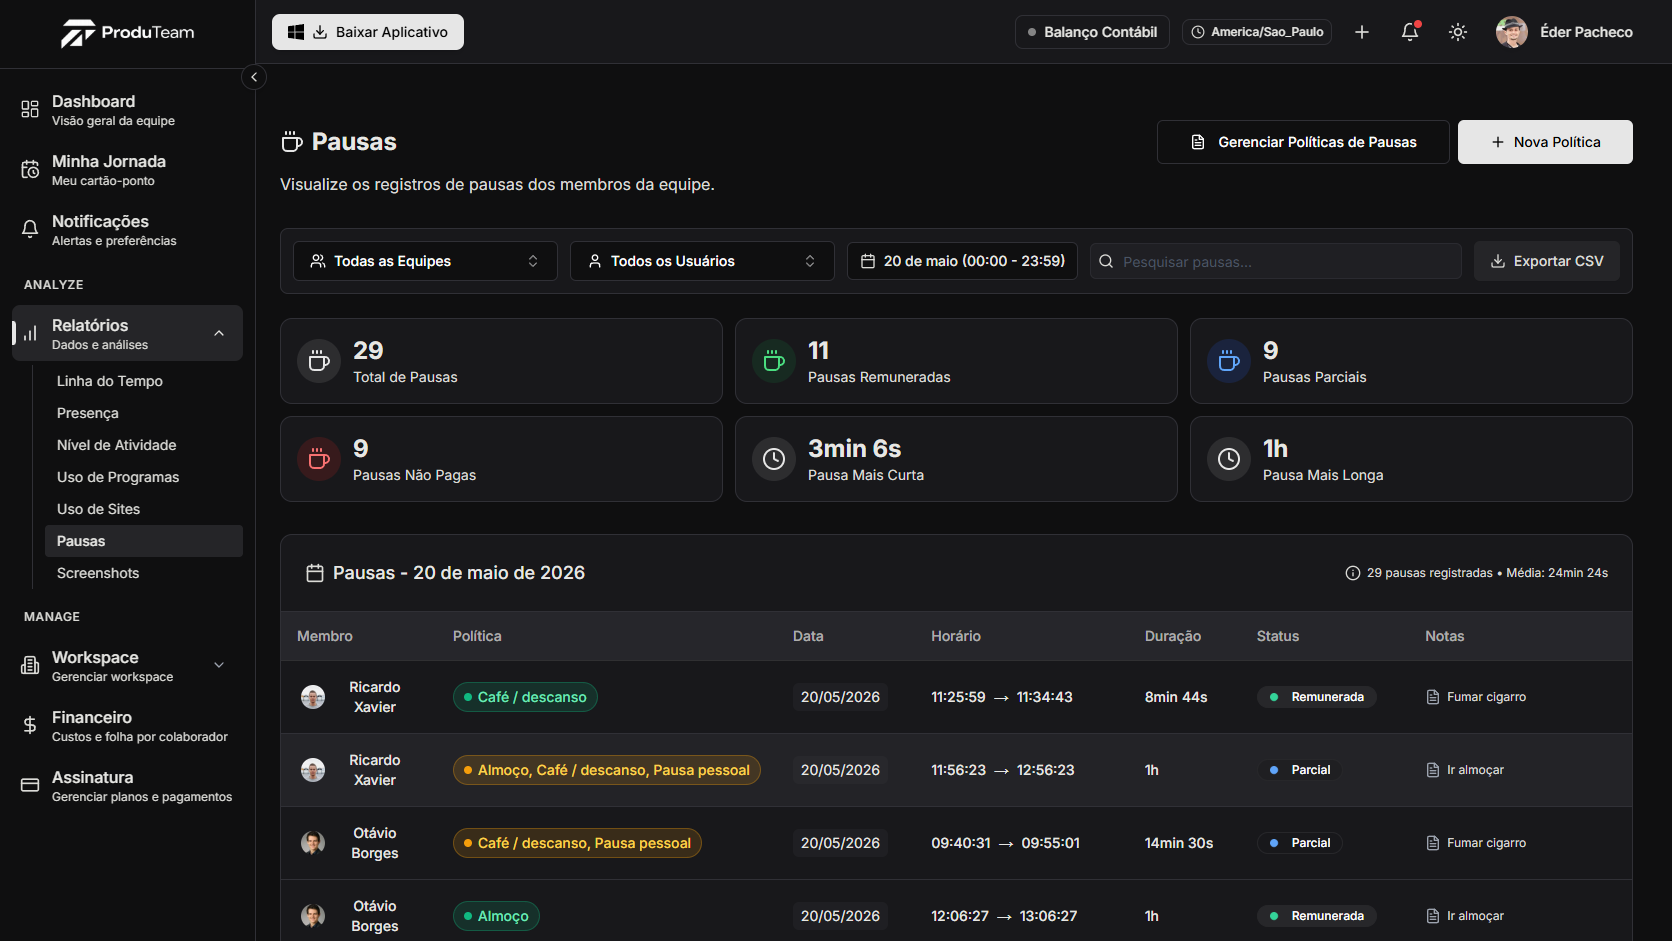Click the Minha Jornada calendar-clock icon
Image resolution: width=1672 pixels, height=941 pixels.
coord(30,169)
